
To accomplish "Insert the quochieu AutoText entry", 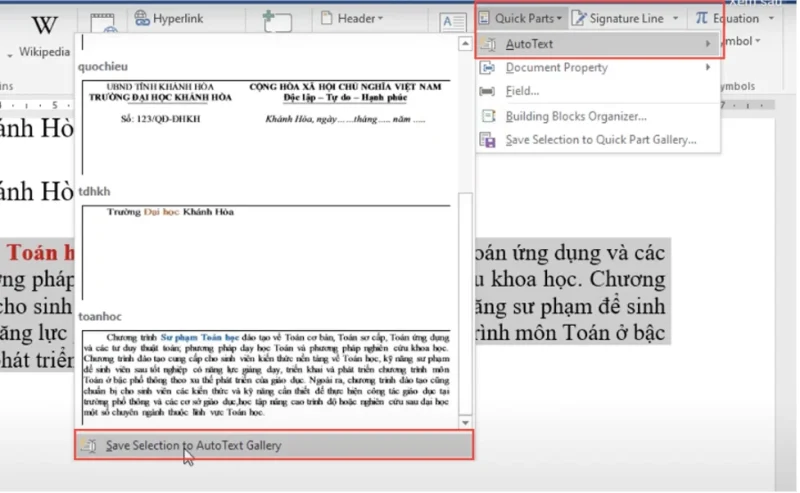I will click(266, 127).
